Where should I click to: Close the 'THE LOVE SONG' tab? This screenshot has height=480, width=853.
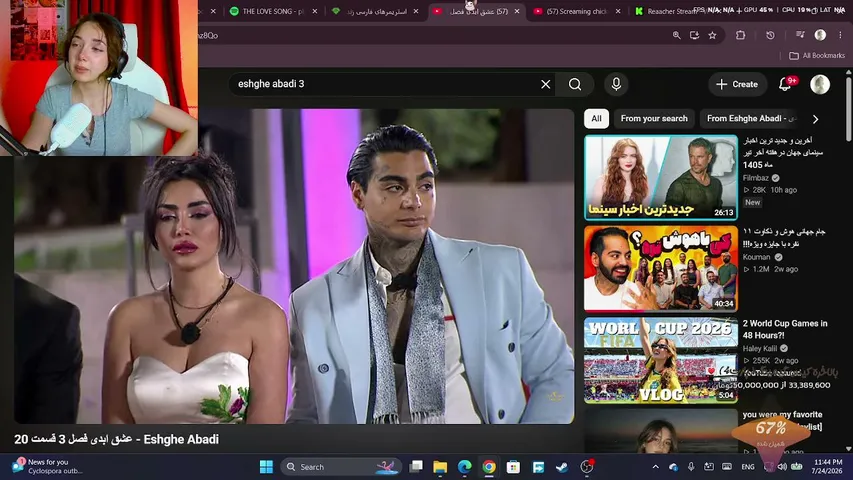tap(314, 11)
